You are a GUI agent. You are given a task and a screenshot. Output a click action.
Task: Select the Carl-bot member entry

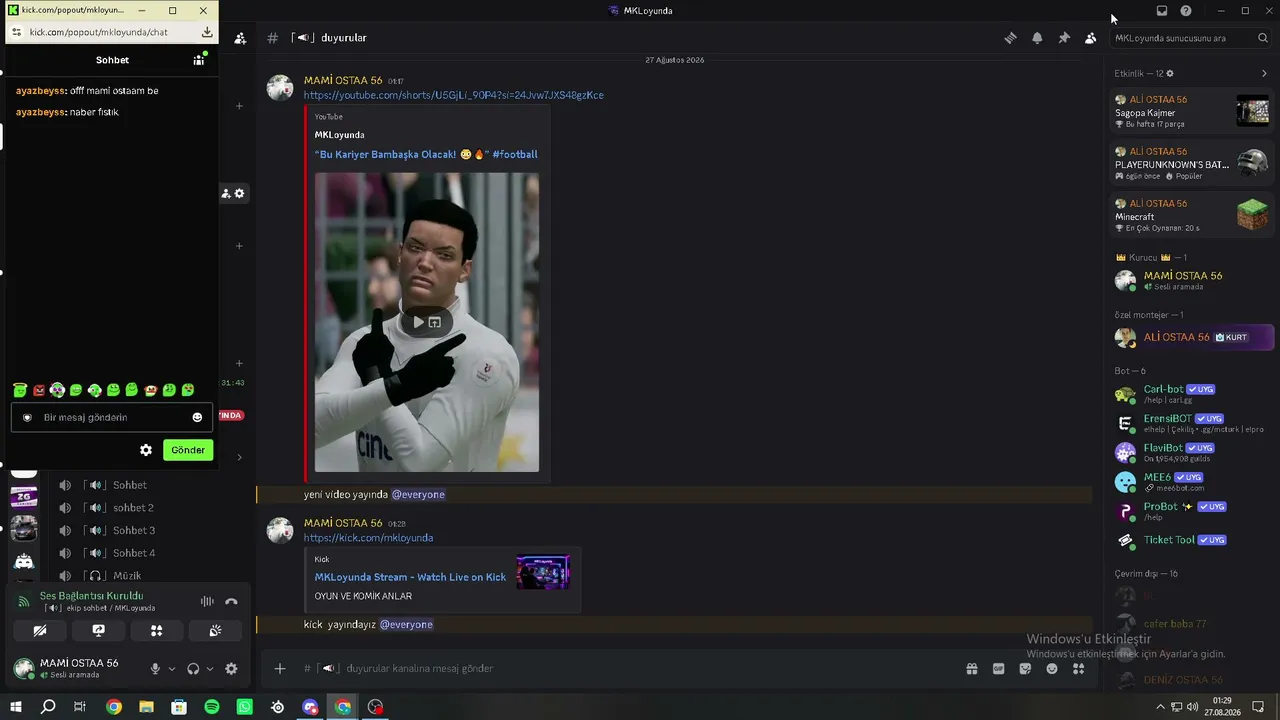tap(1191, 393)
